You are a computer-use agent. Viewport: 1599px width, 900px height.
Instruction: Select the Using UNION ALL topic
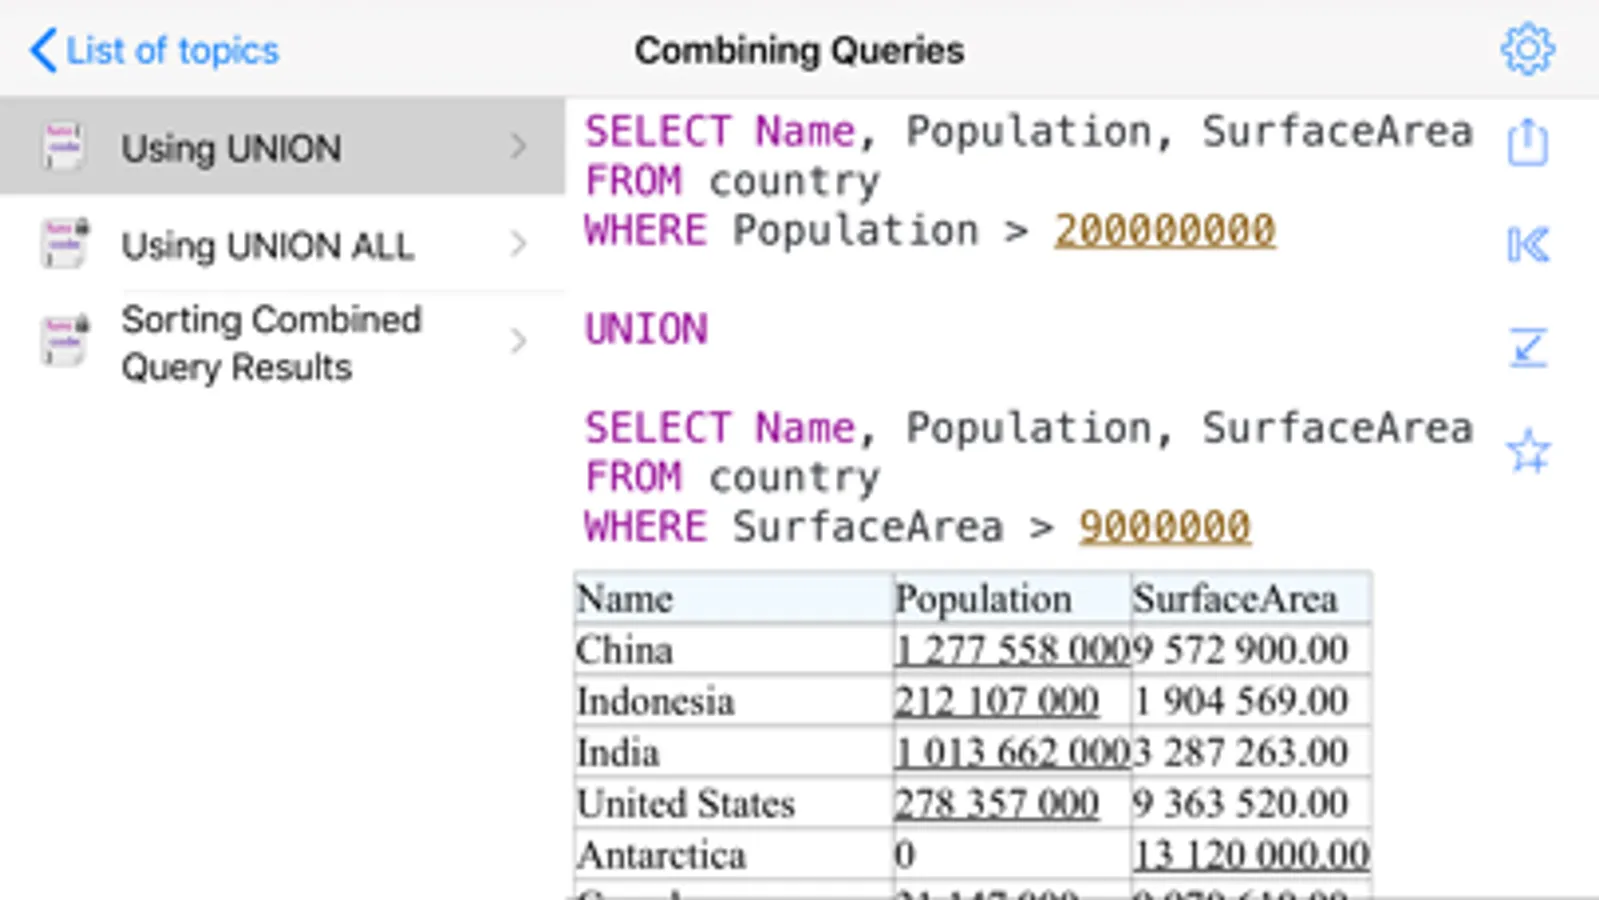282,244
